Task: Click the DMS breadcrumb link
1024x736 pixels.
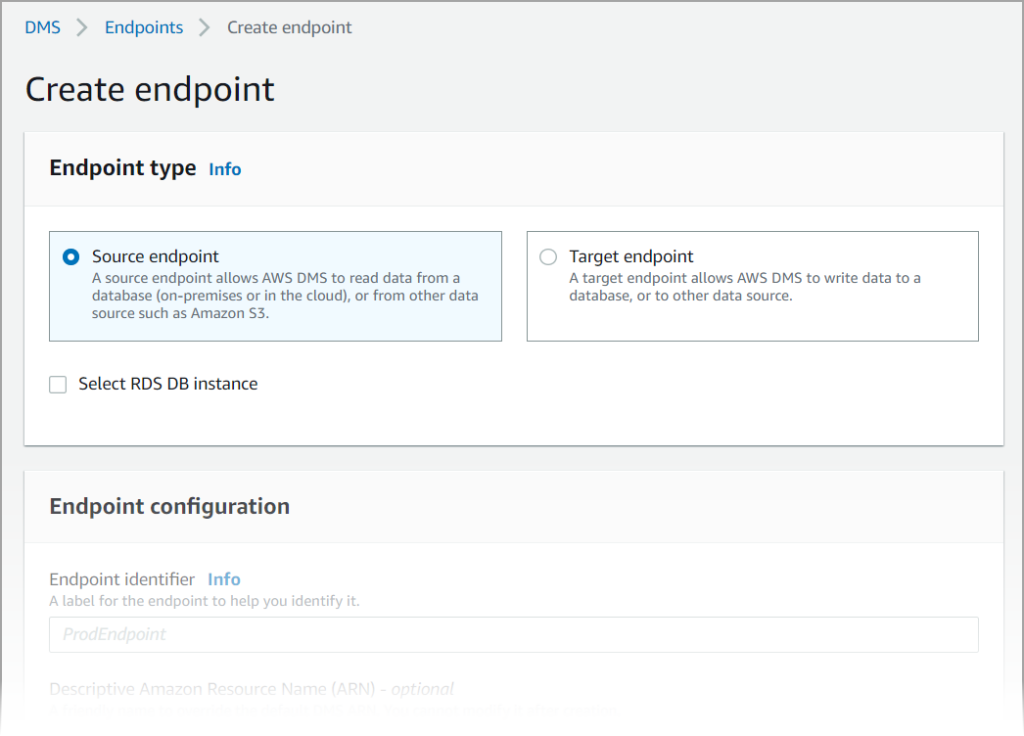Action: point(43,28)
